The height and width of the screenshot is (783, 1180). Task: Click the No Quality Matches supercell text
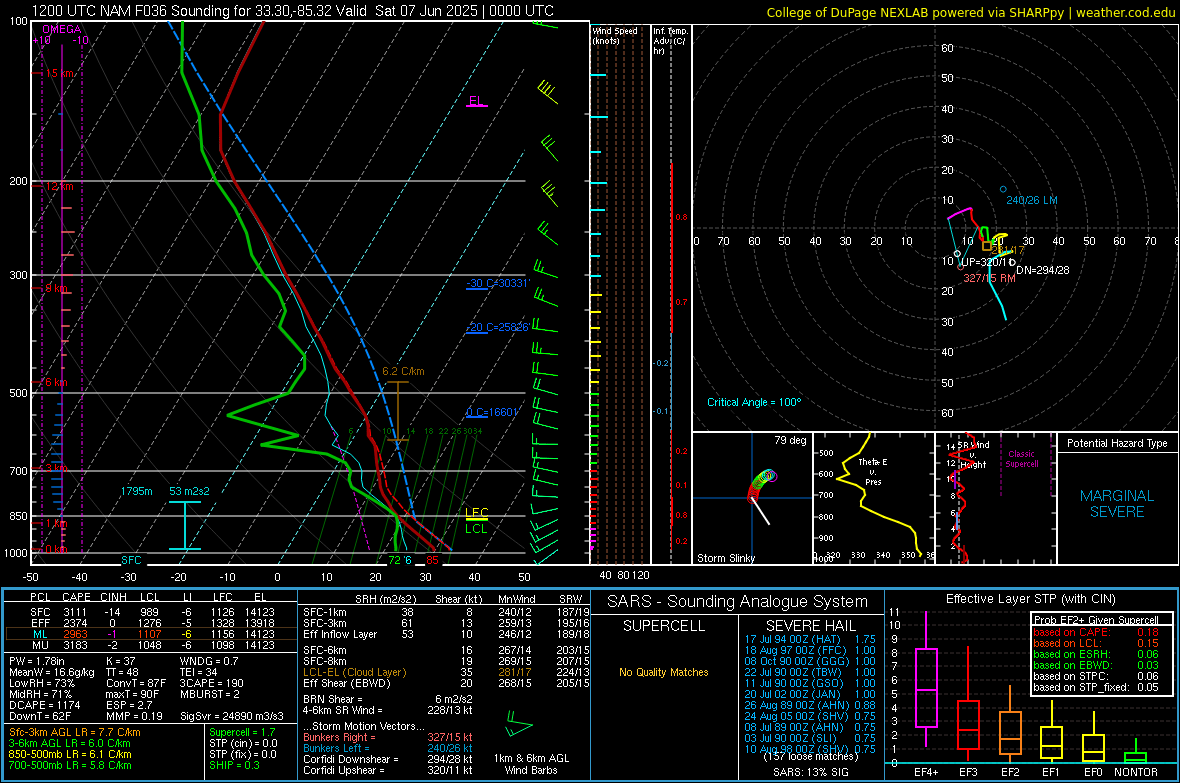(664, 672)
